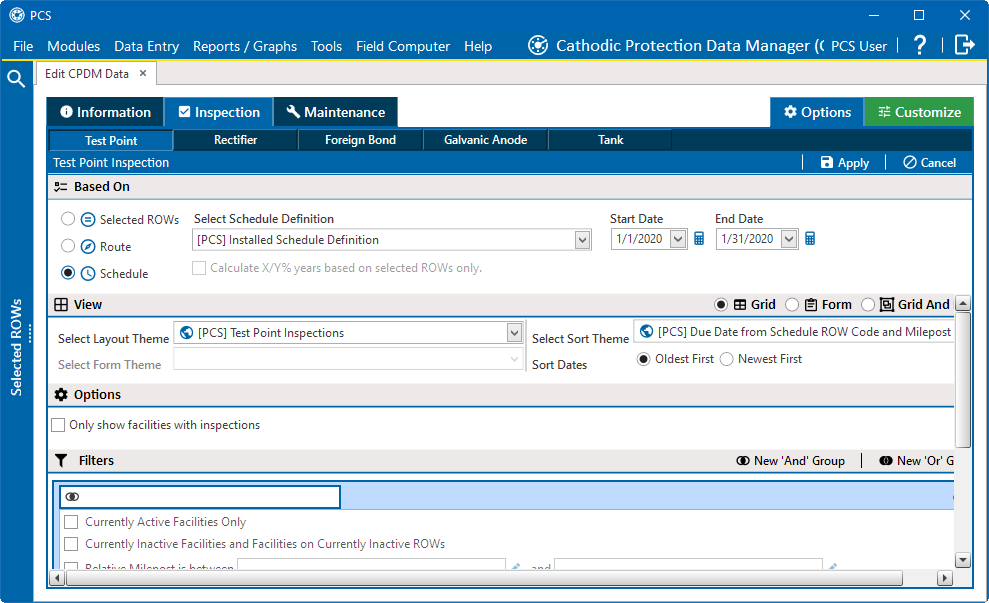
Task: Switch to the Inspection tab
Action: pos(219,112)
